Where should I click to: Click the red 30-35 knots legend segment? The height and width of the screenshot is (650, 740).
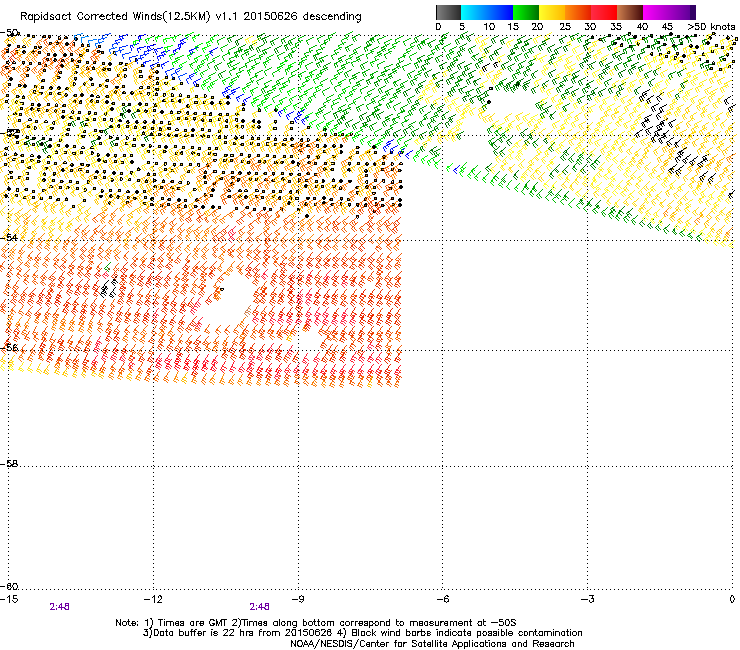pos(604,12)
